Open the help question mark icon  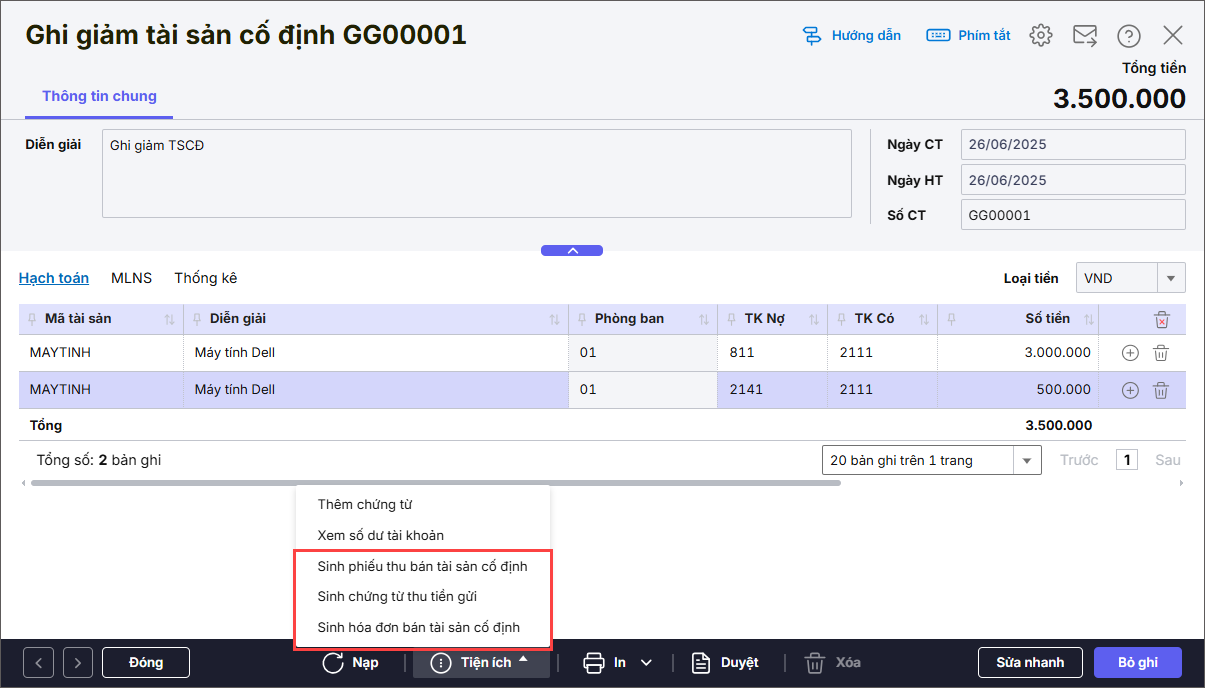pos(1129,35)
